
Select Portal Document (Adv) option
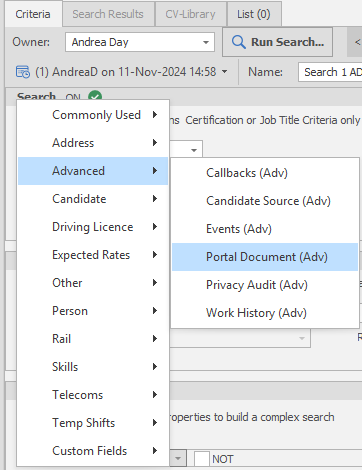[265, 257]
